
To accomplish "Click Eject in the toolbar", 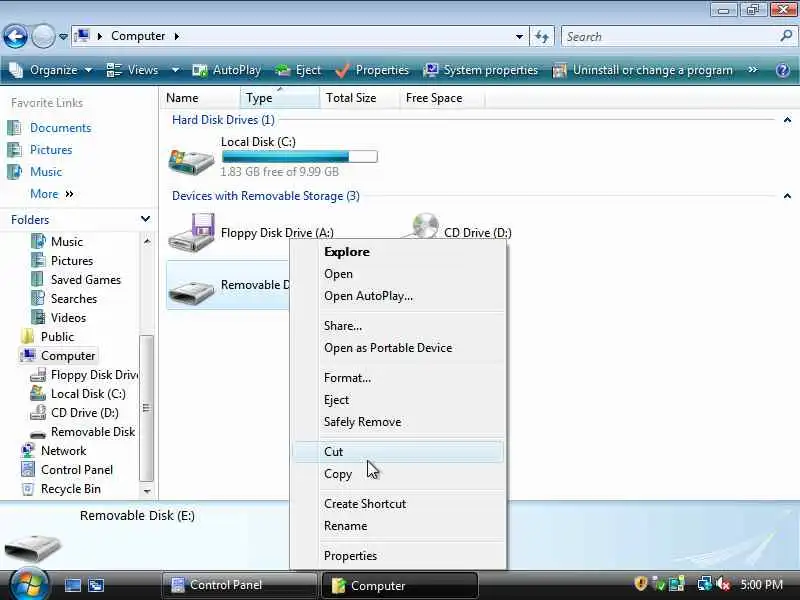I will [298, 70].
